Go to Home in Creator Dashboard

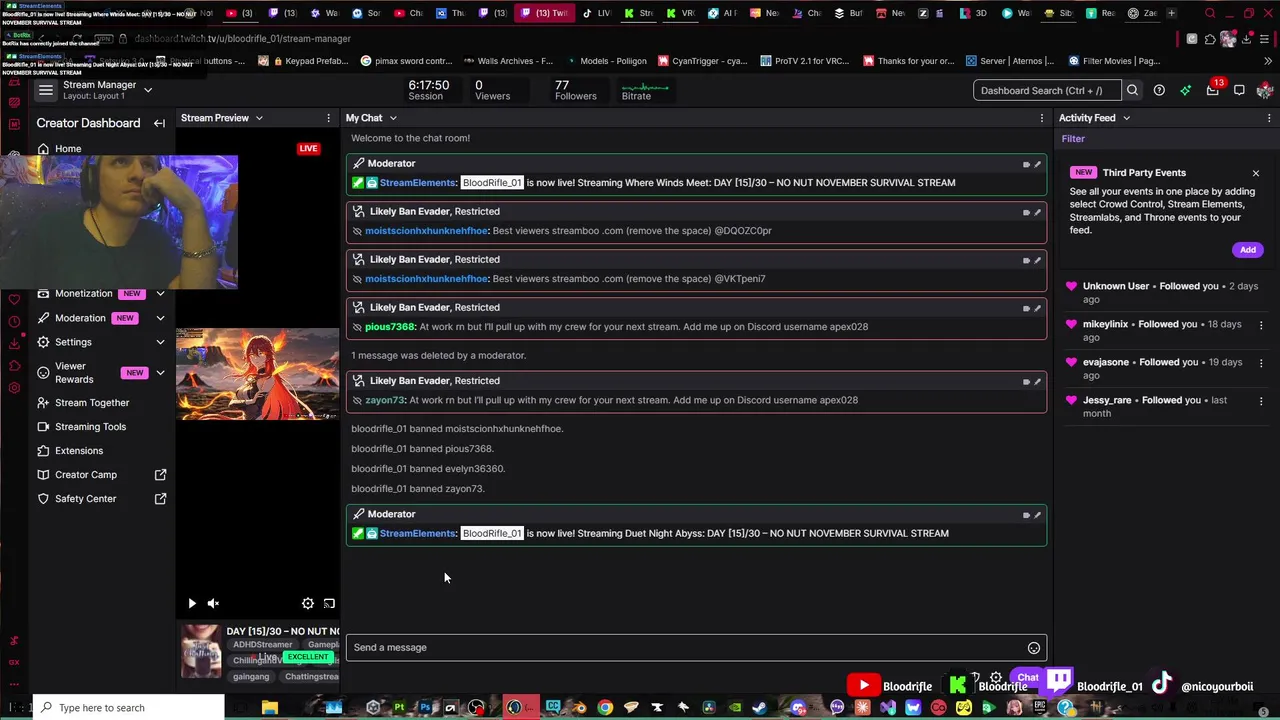tap(68, 149)
